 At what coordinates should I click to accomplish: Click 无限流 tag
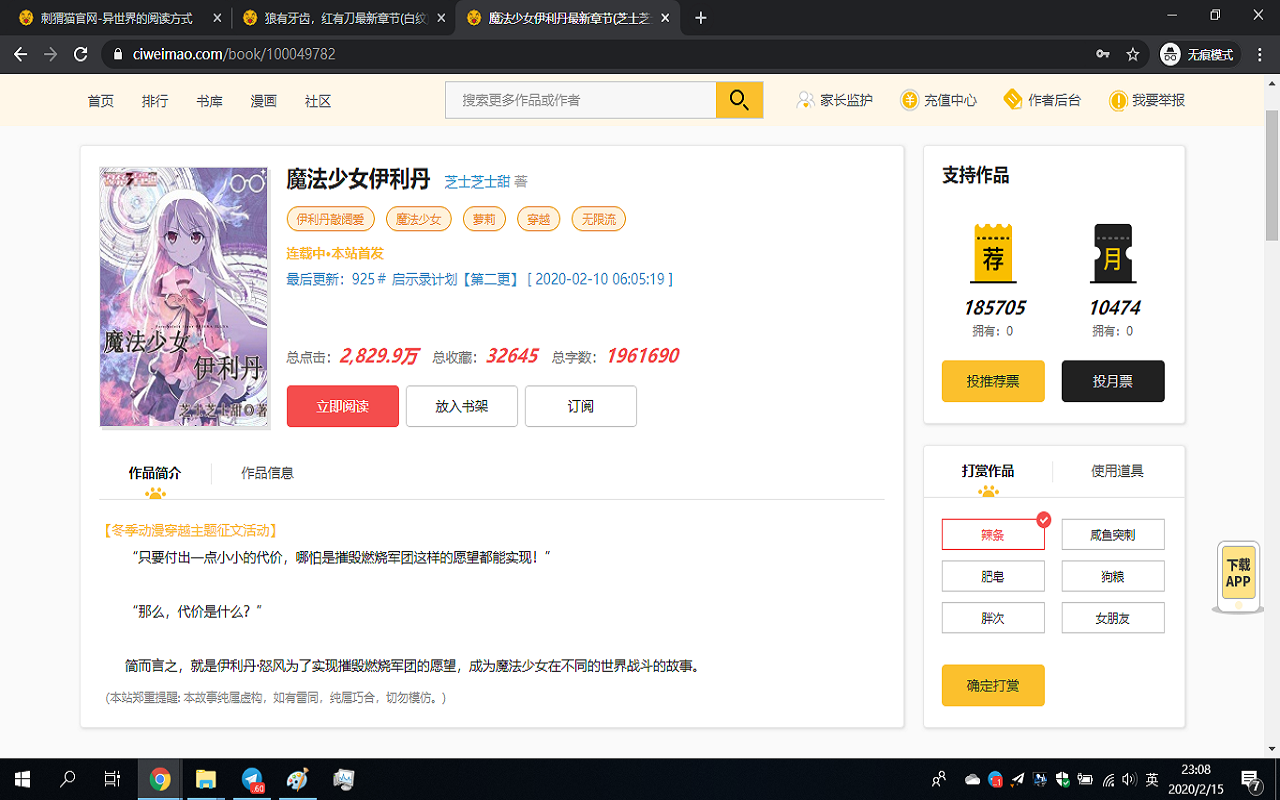click(x=599, y=219)
